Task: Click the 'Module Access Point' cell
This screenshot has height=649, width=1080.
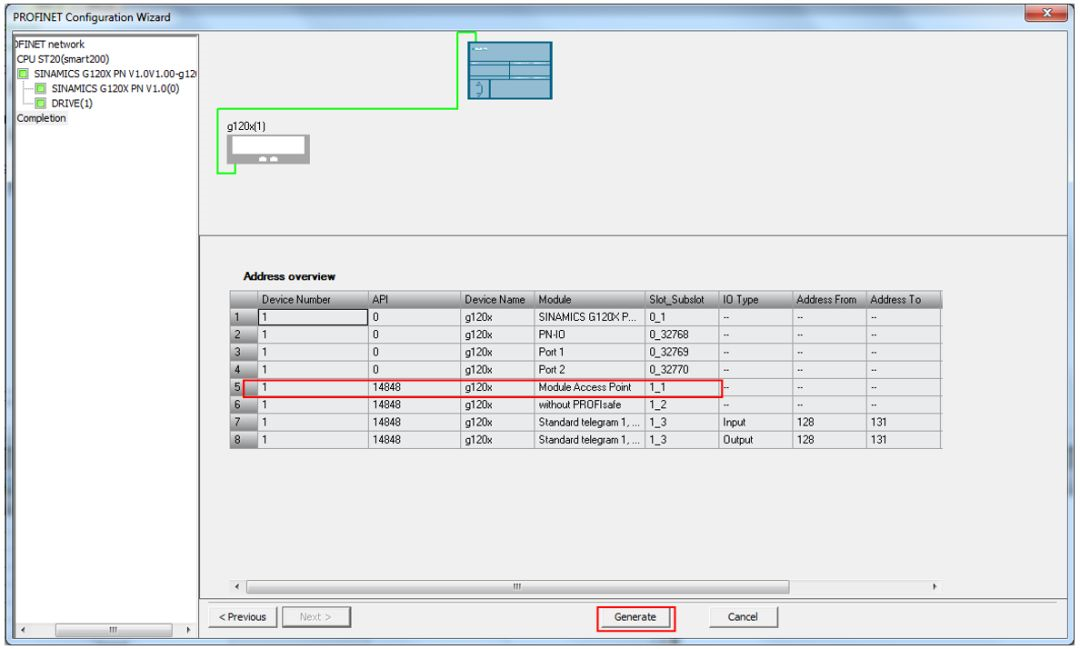Action: [x=590, y=387]
